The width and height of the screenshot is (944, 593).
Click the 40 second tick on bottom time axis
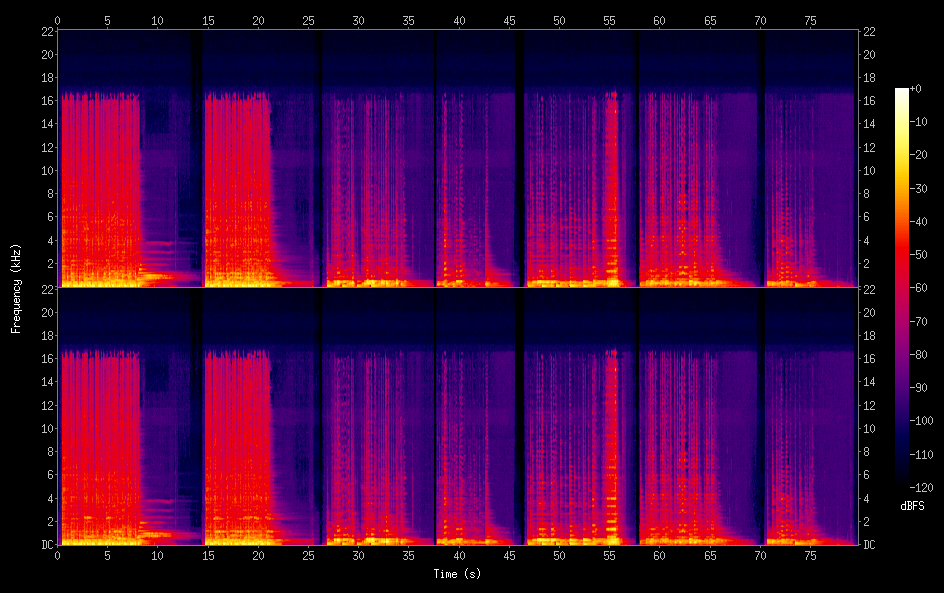click(x=459, y=555)
